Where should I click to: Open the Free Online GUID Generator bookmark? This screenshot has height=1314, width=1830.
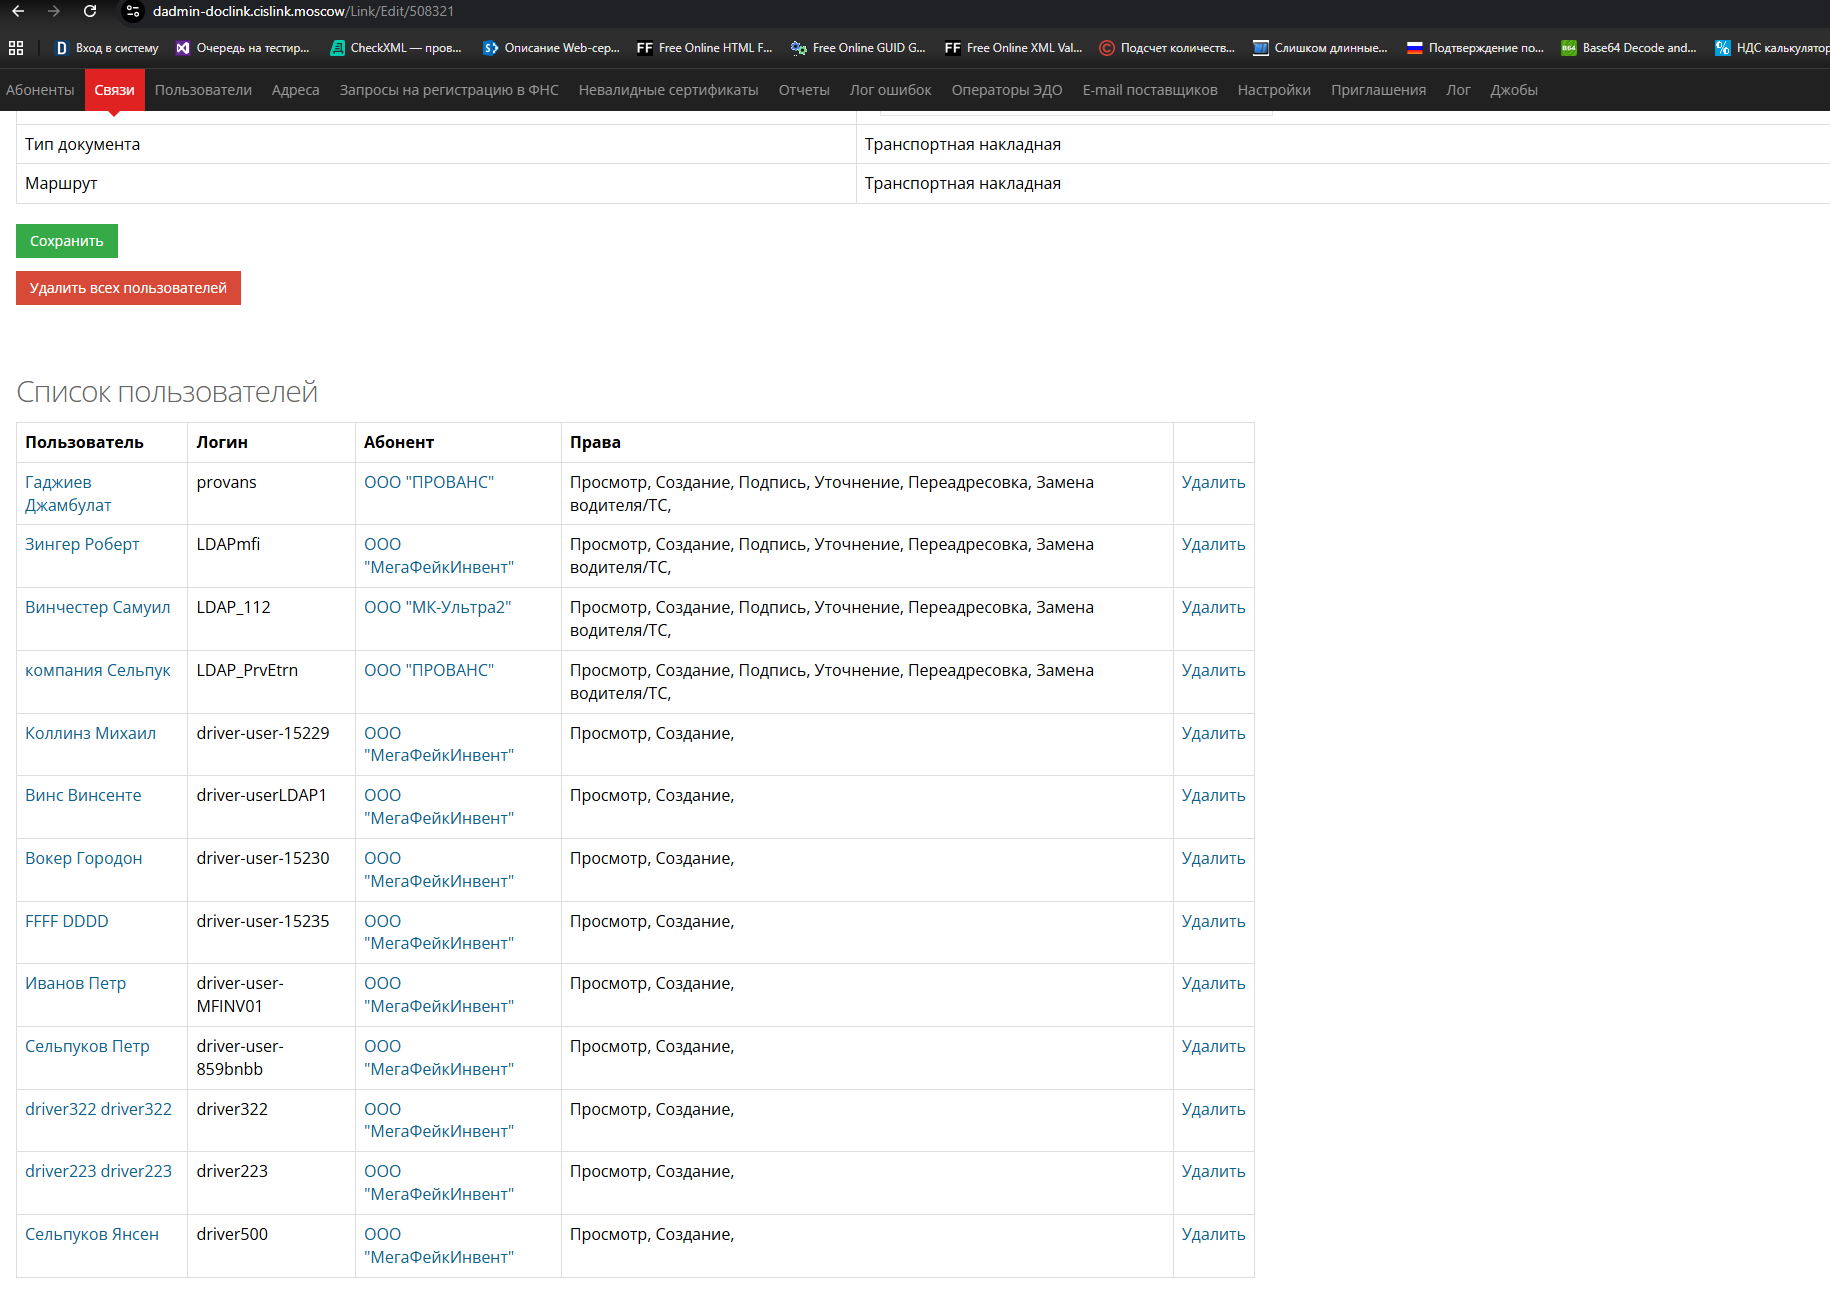[x=858, y=48]
